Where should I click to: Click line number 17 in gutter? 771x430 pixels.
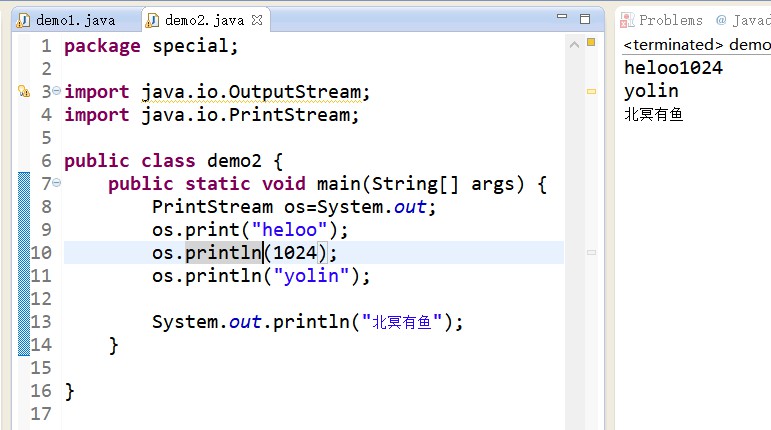41,414
